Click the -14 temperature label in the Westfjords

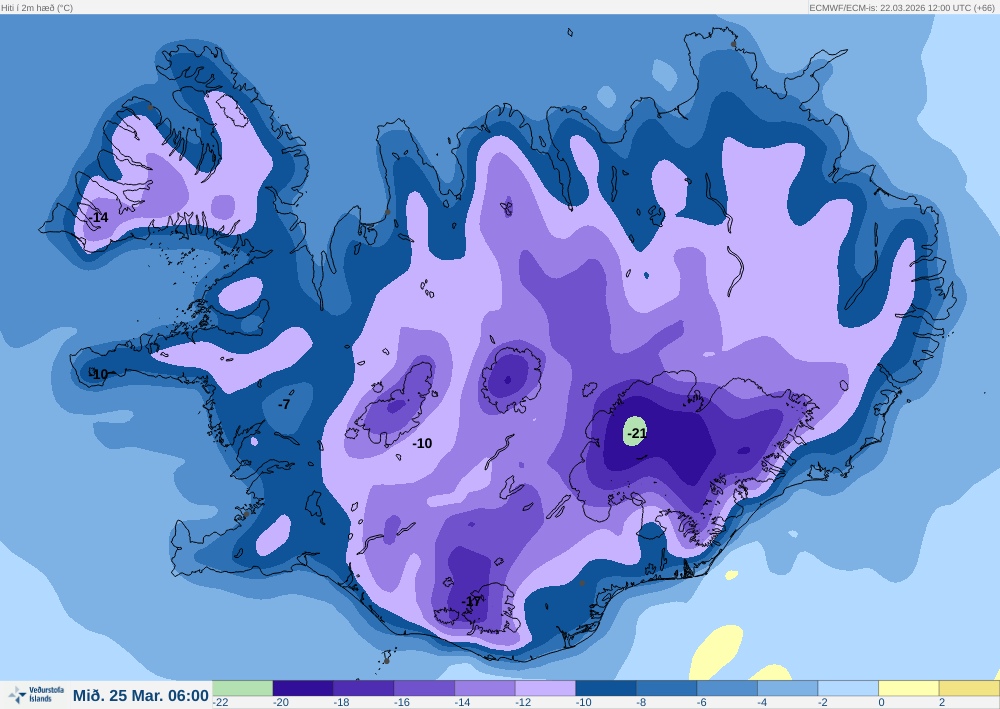point(98,217)
